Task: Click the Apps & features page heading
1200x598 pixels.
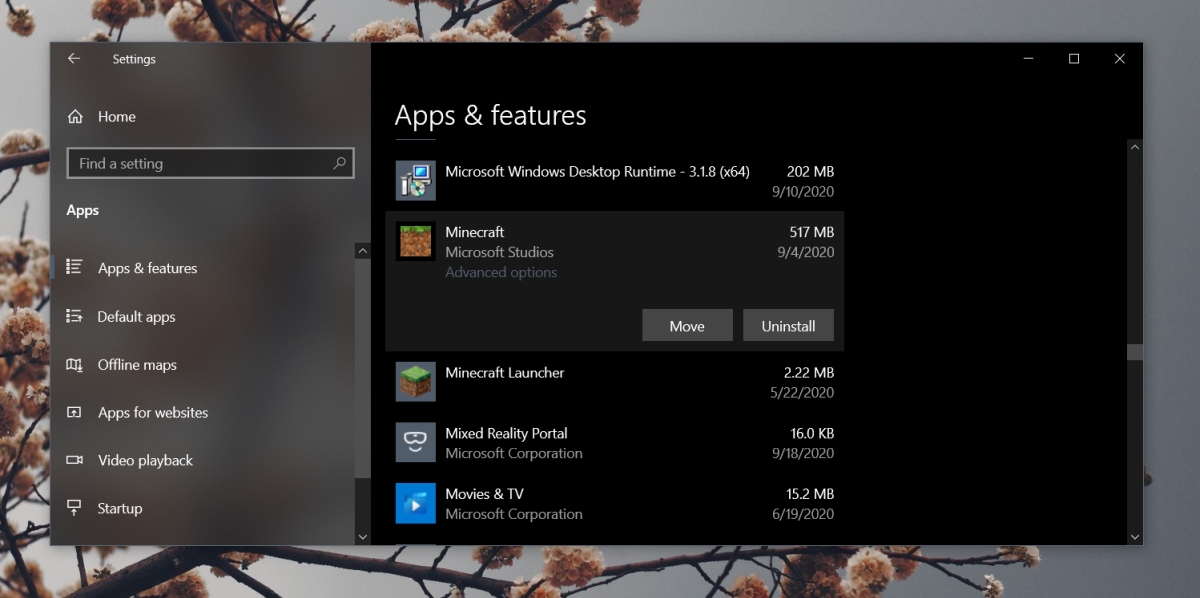Action: [x=490, y=116]
